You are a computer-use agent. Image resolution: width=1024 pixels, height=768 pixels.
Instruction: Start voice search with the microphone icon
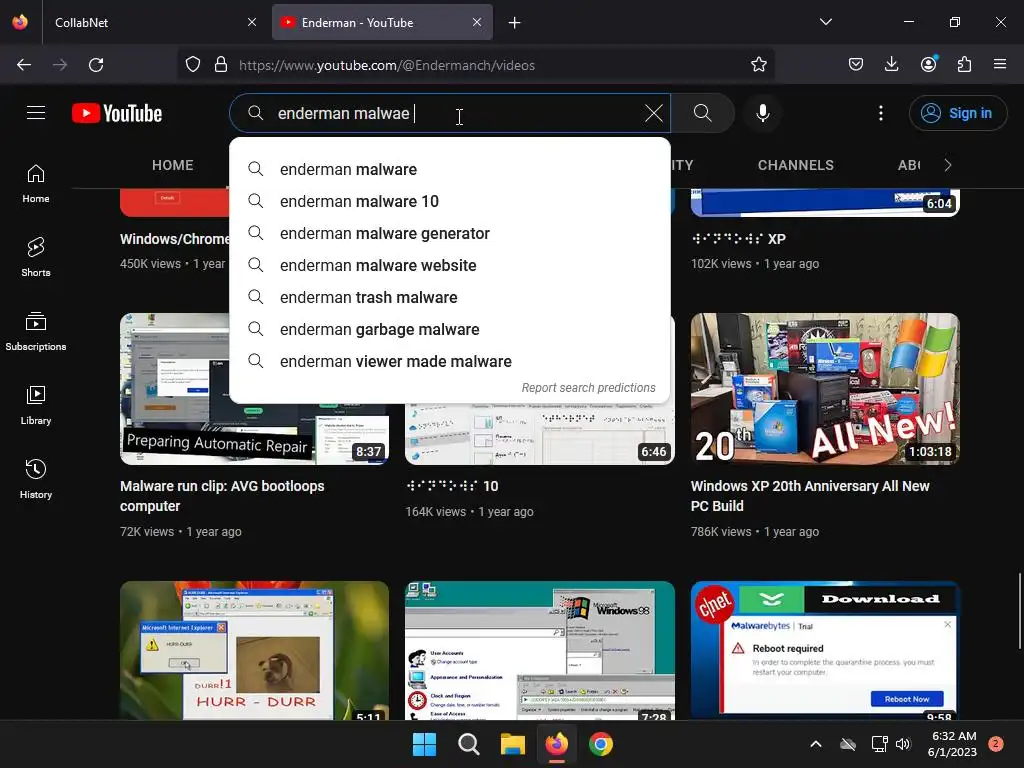click(x=762, y=113)
